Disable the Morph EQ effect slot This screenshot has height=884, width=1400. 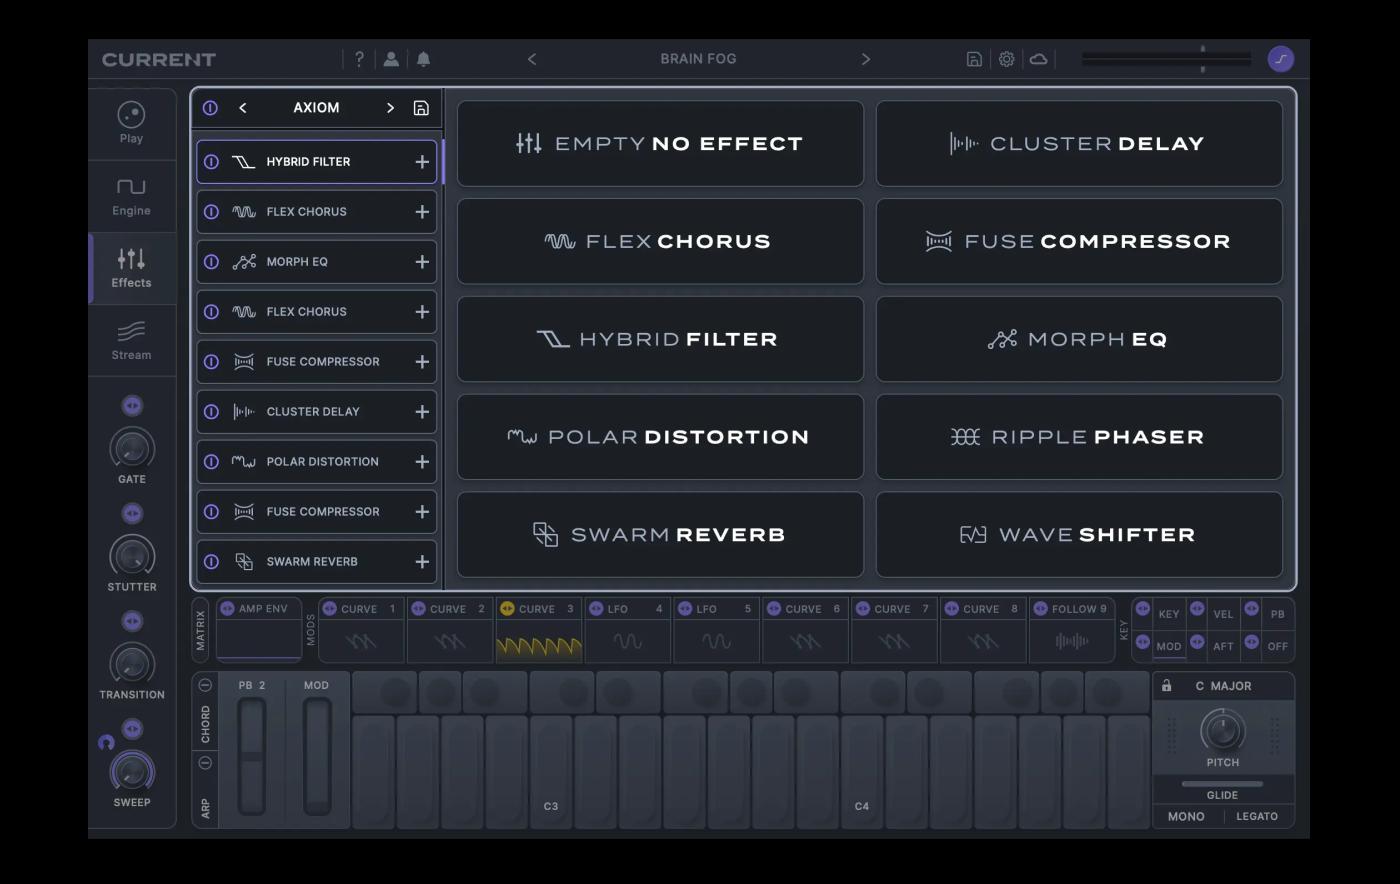coord(211,262)
